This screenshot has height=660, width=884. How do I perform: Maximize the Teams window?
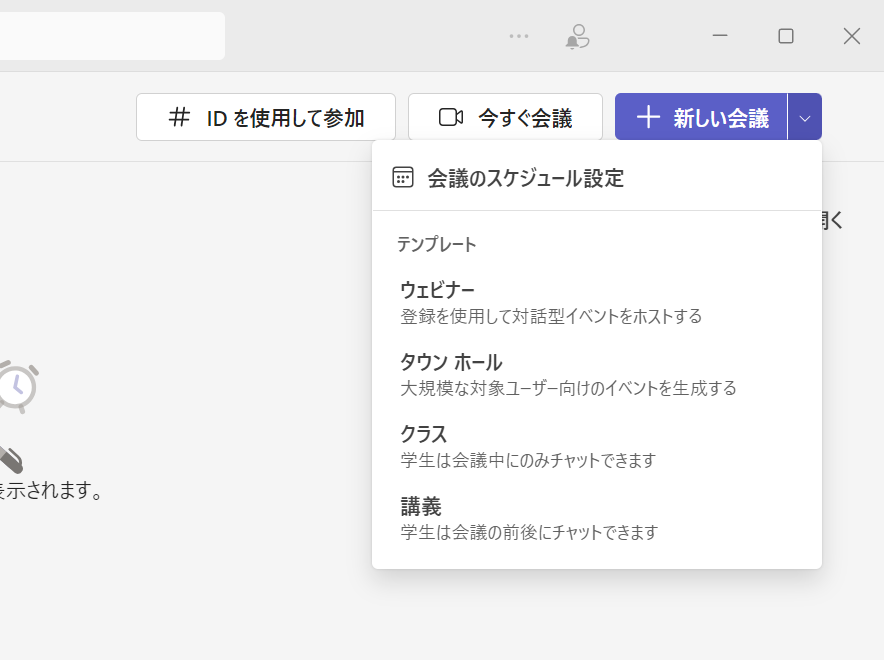pos(786,36)
